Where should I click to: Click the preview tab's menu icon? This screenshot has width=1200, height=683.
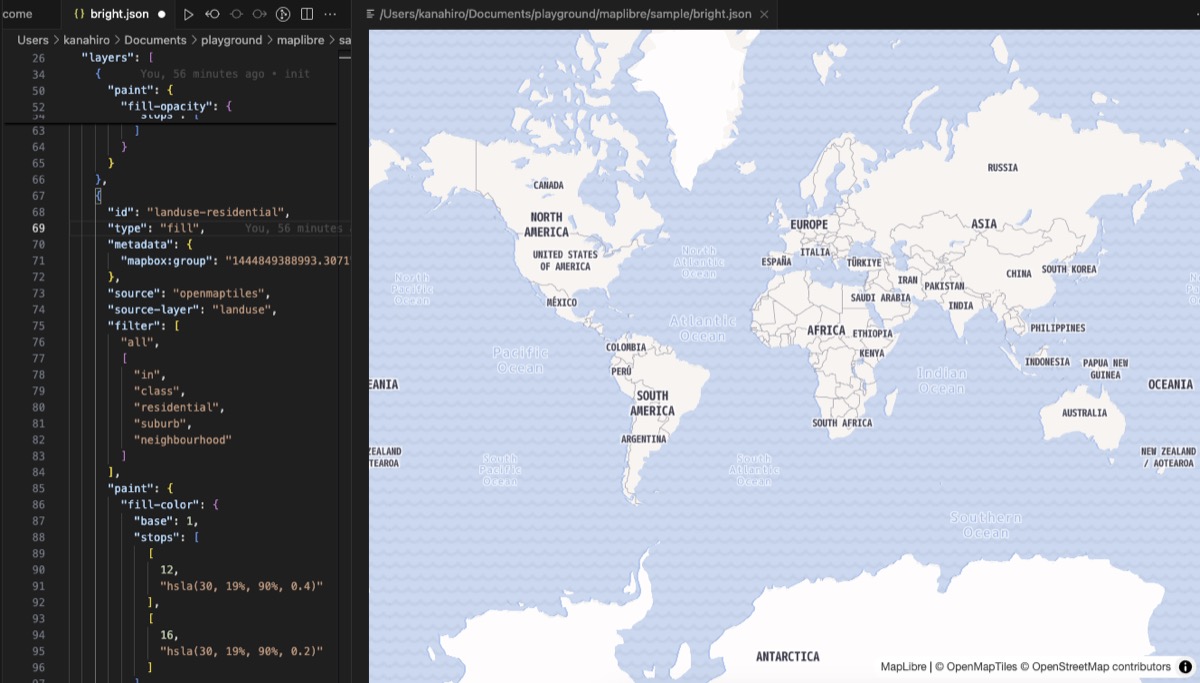371,14
